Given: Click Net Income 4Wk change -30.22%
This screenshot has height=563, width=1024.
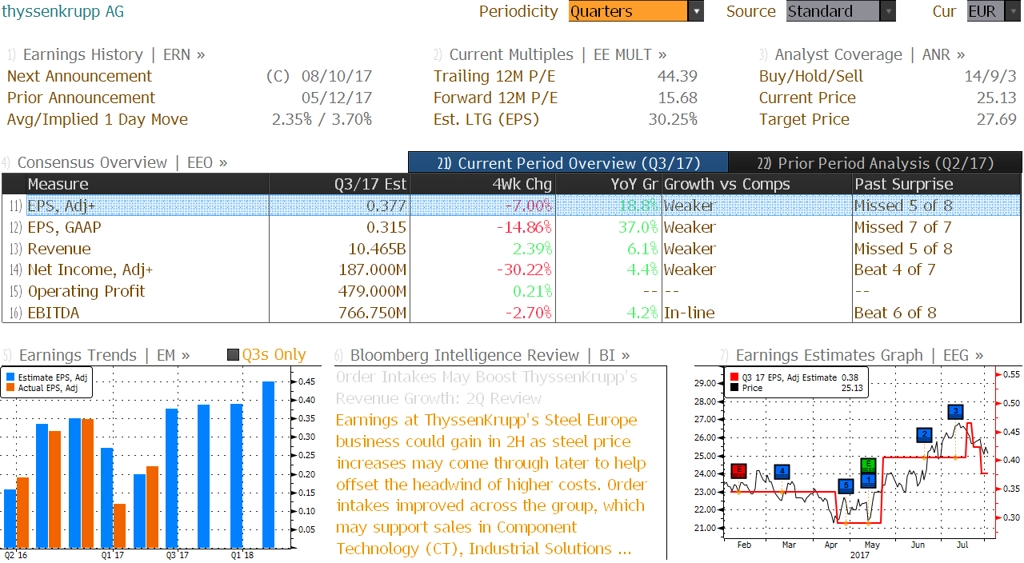Looking at the screenshot, I should click(524, 270).
